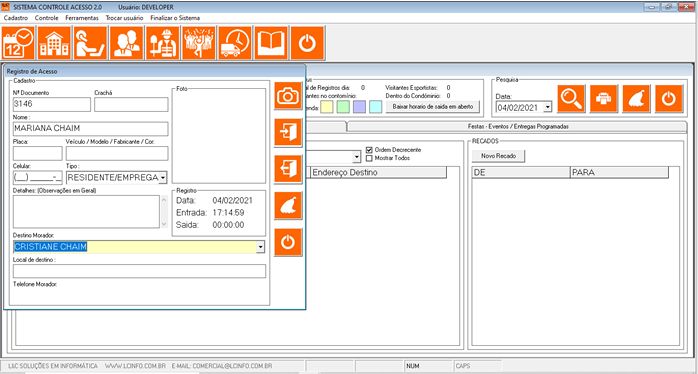Click the Saida time 00:00:00
The height and width of the screenshot is (374, 698).
pyautogui.click(x=228, y=225)
